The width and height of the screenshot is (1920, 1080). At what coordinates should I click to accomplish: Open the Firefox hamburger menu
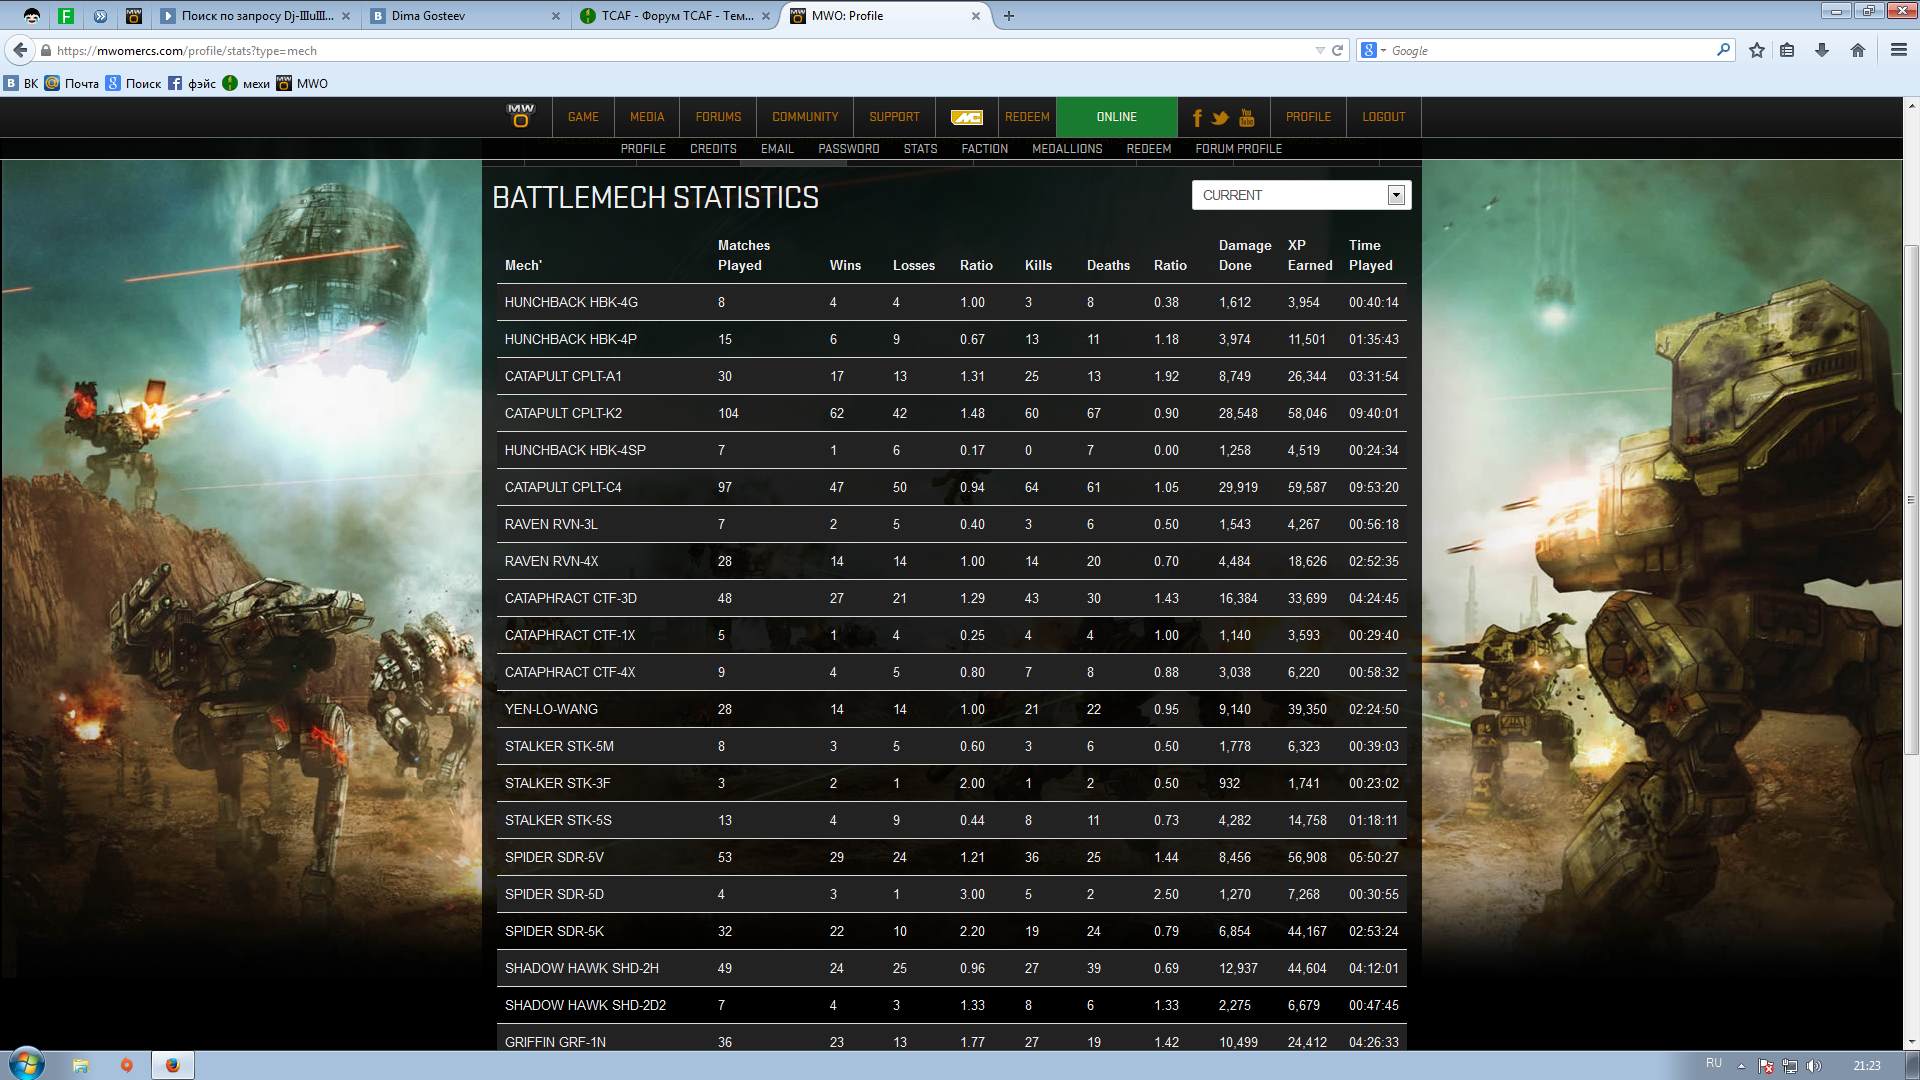tap(1899, 50)
